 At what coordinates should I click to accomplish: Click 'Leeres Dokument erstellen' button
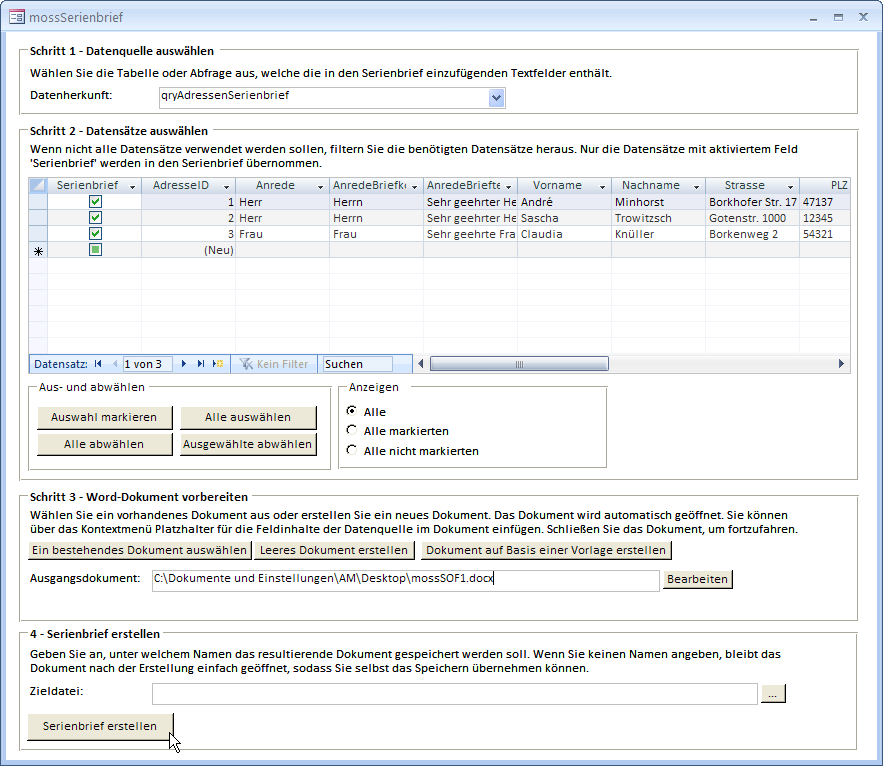334,550
